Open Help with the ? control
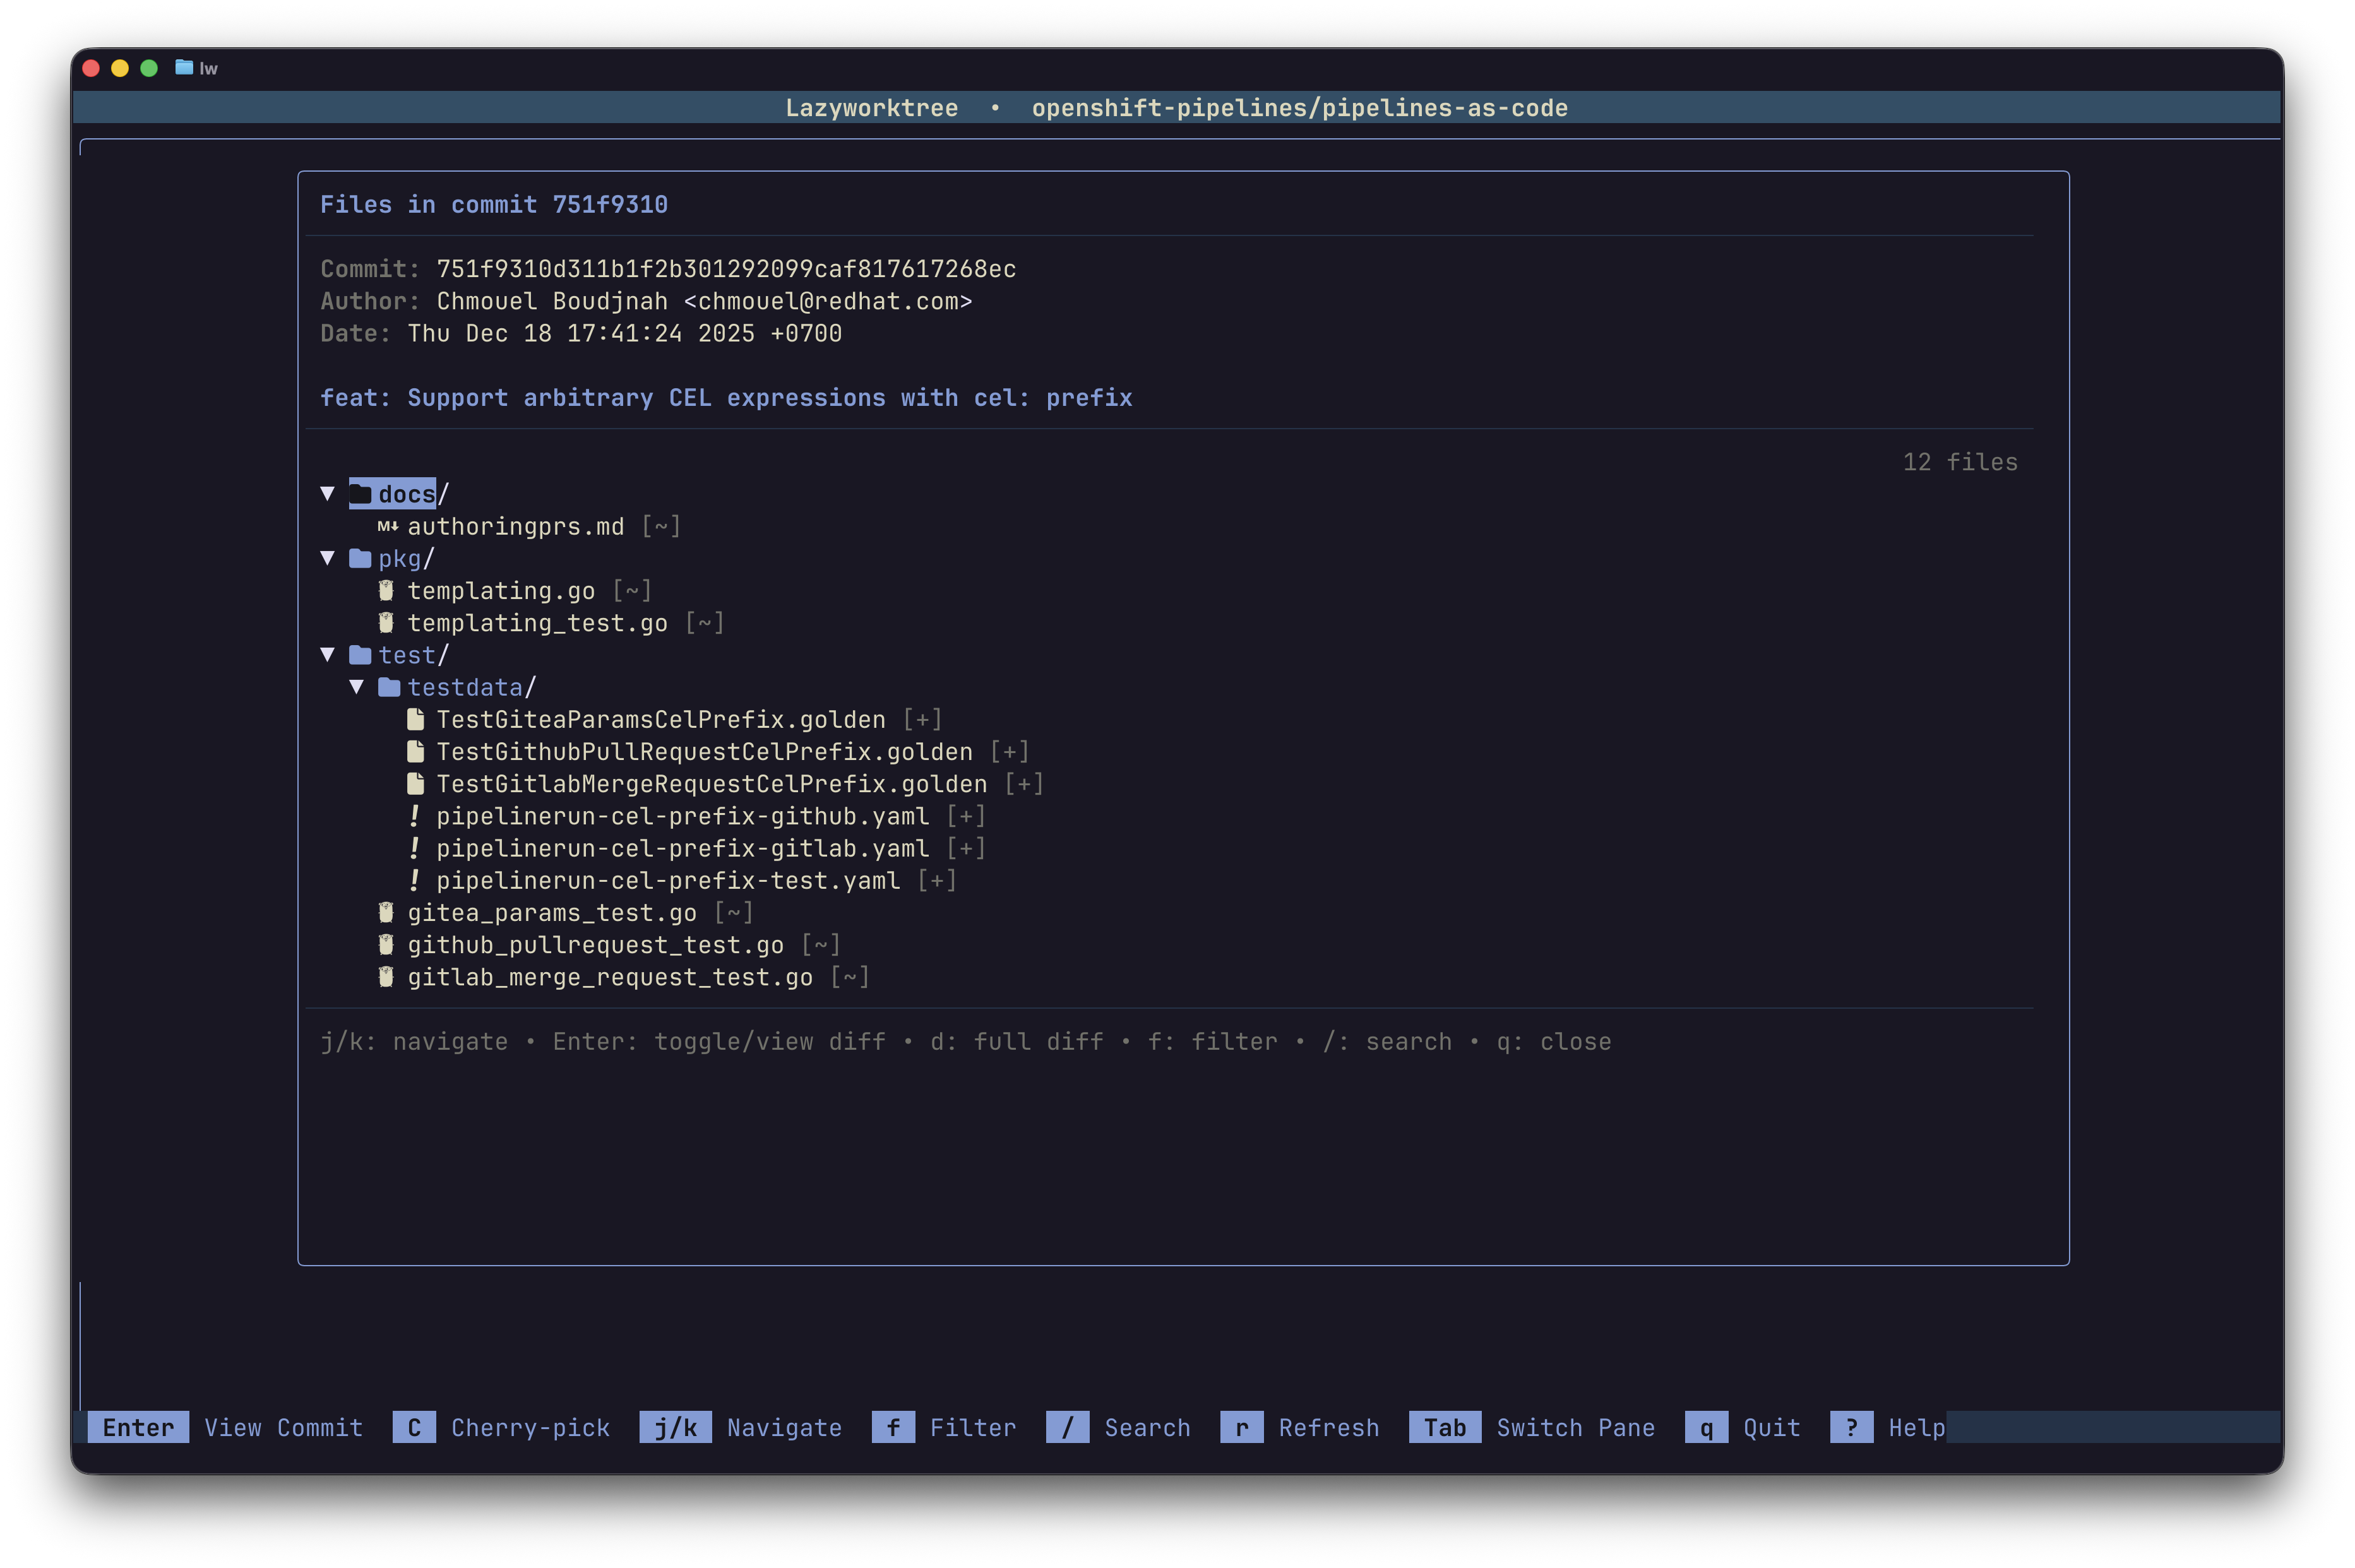Viewport: 2355px width, 1568px height. click(x=1852, y=1427)
